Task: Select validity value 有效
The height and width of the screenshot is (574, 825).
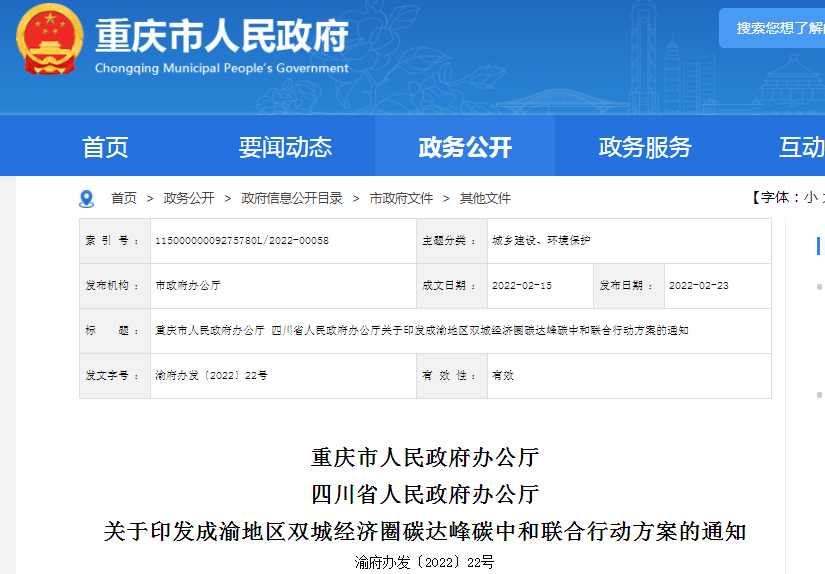Action: click(502, 375)
